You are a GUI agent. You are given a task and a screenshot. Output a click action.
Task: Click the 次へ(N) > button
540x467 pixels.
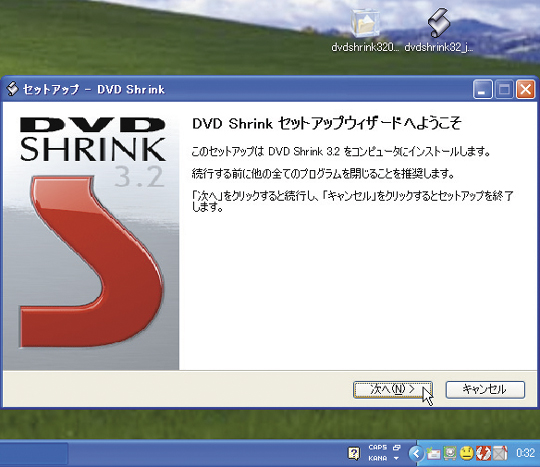click(x=393, y=390)
